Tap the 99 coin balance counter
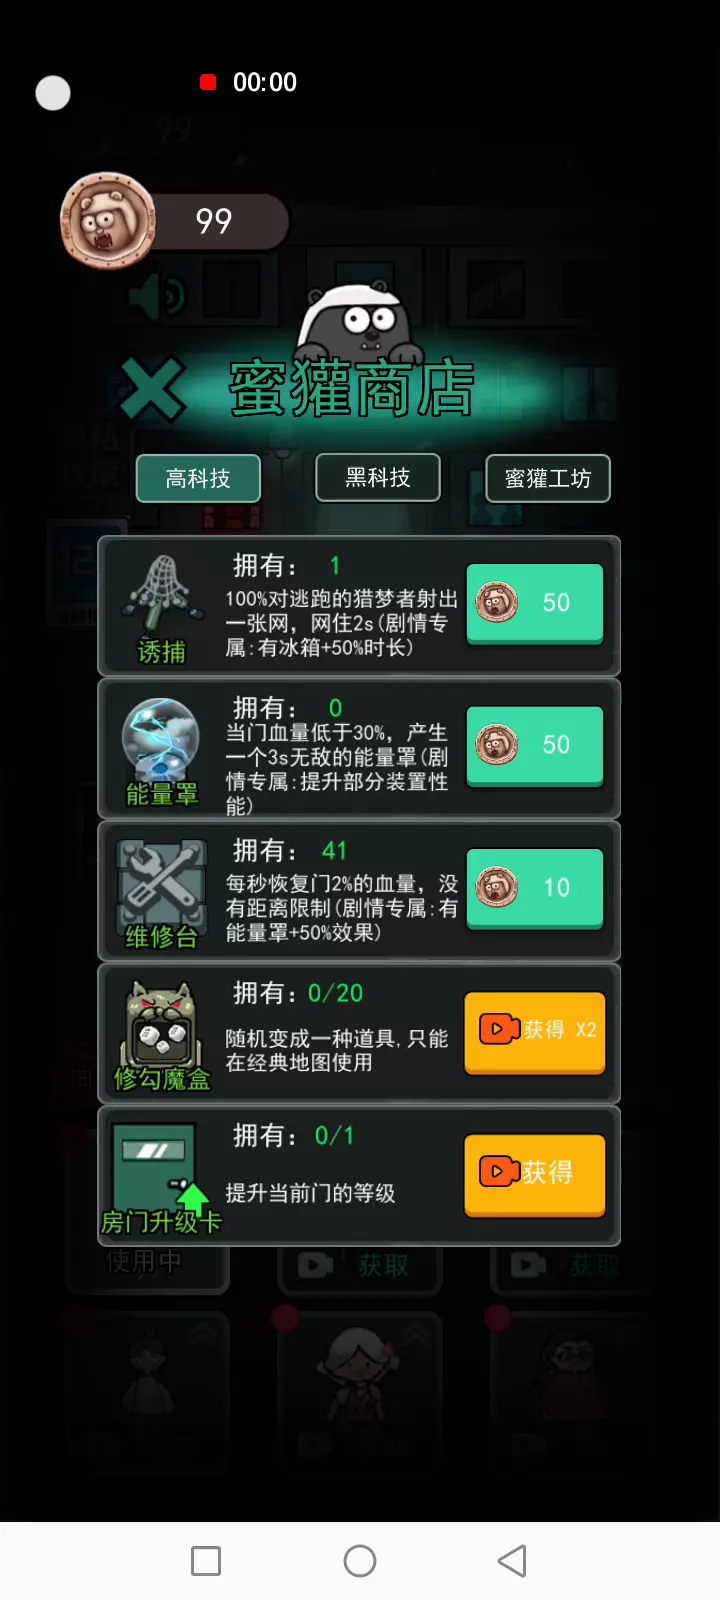The image size is (720, 1600). tap(215, 221)
